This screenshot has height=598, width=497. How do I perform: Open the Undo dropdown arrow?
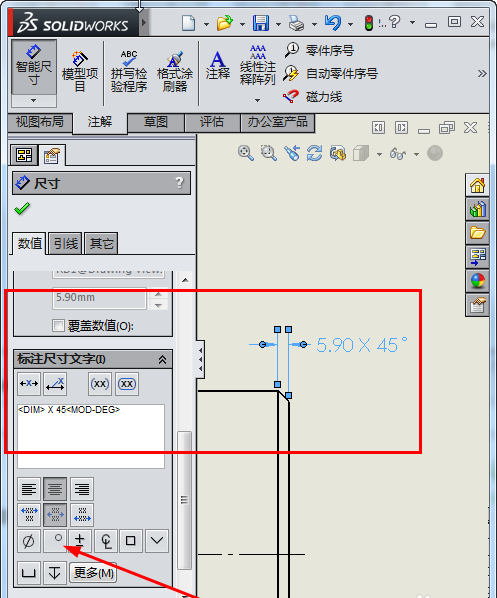pos(351,24)
